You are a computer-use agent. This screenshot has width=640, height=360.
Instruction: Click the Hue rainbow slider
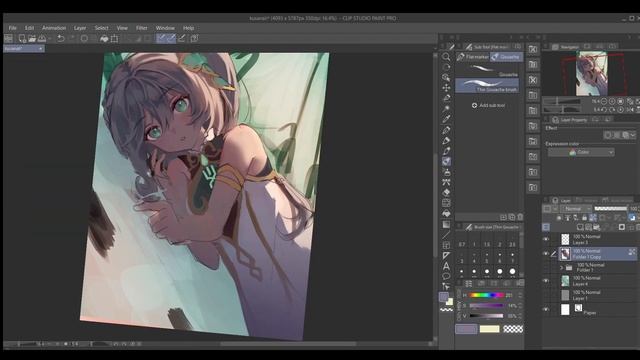click(486, 295)
